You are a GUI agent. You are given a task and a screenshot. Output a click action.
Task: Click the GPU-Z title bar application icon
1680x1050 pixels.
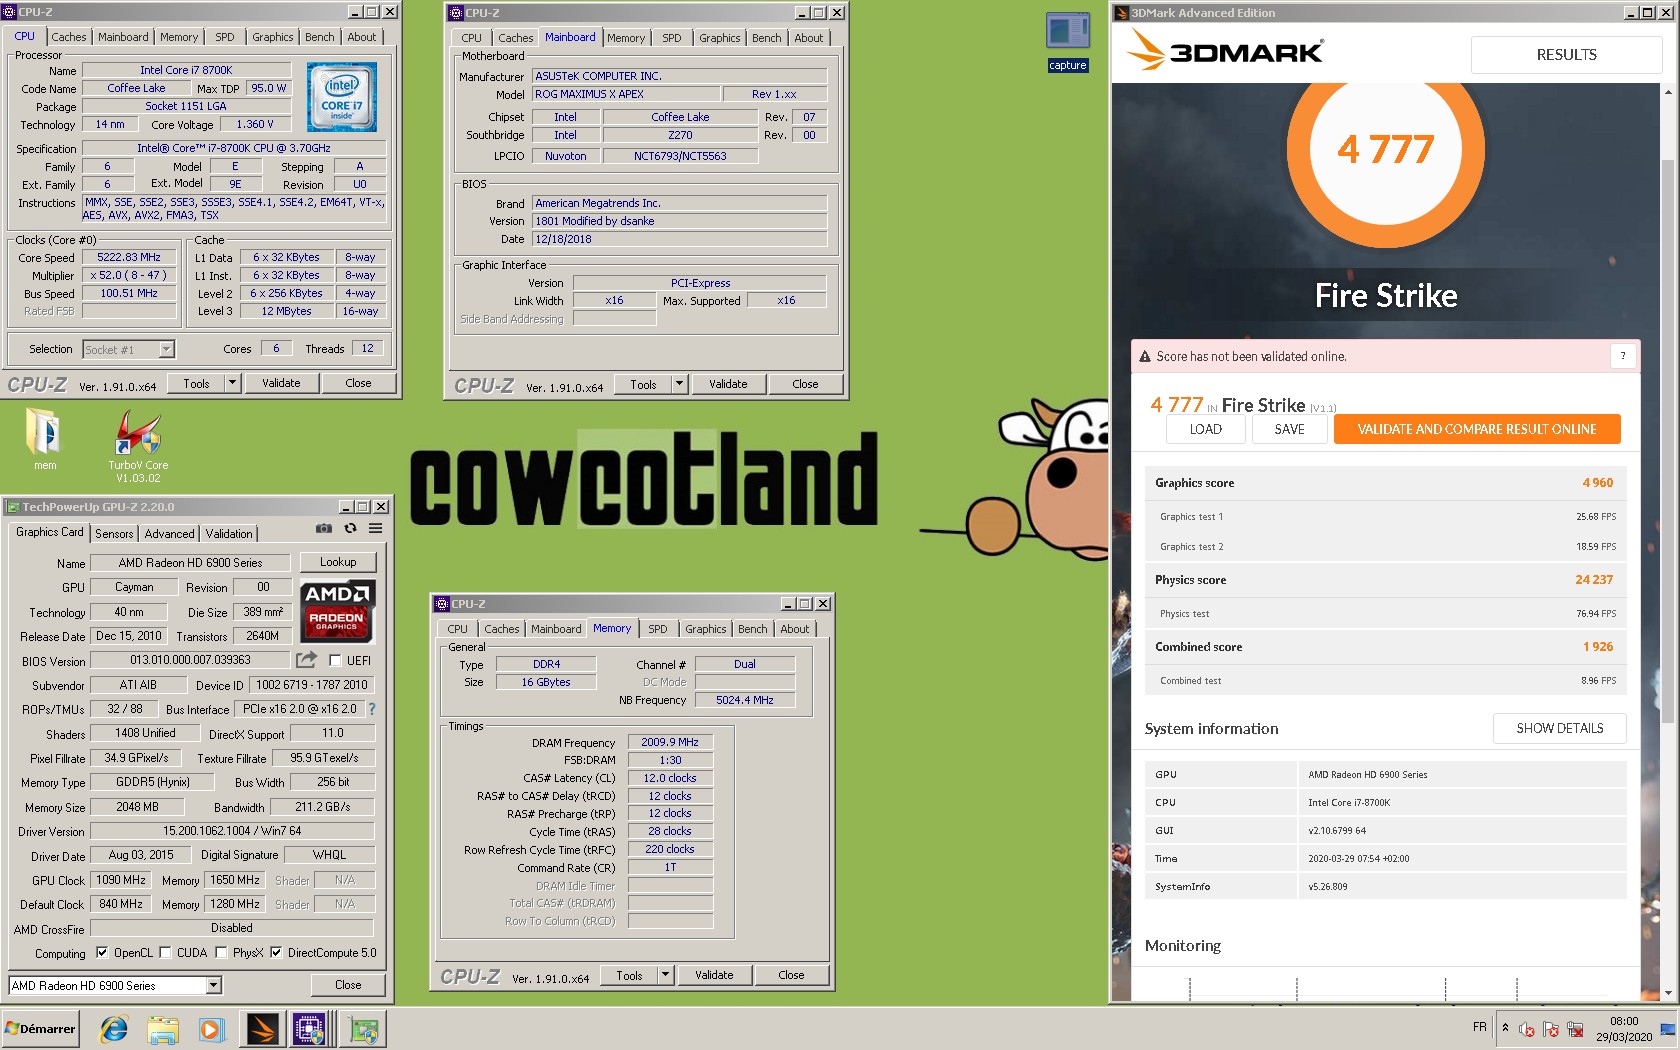13,507
